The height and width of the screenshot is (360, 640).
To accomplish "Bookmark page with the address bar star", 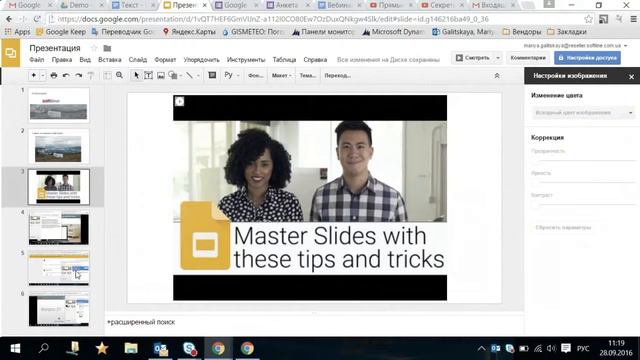I will pyautogui.click(x=588, y=19).
